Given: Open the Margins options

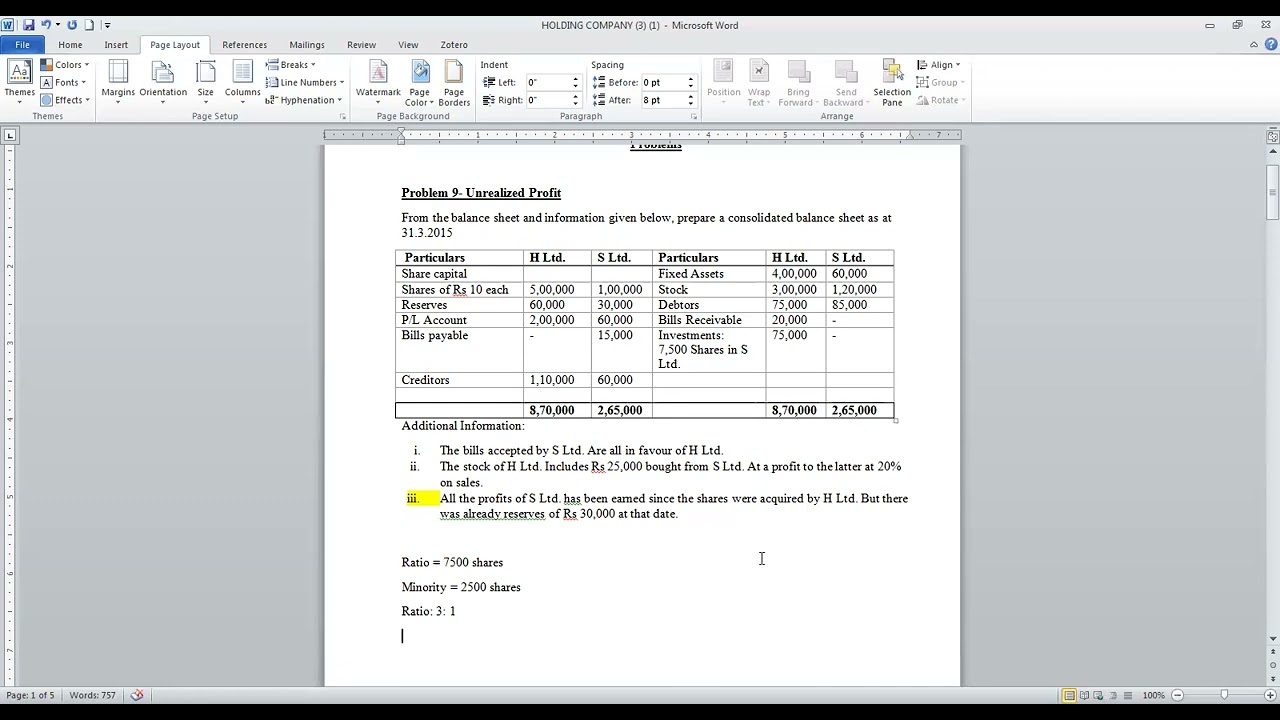Looking at the screenshot, I should (118, 83).
